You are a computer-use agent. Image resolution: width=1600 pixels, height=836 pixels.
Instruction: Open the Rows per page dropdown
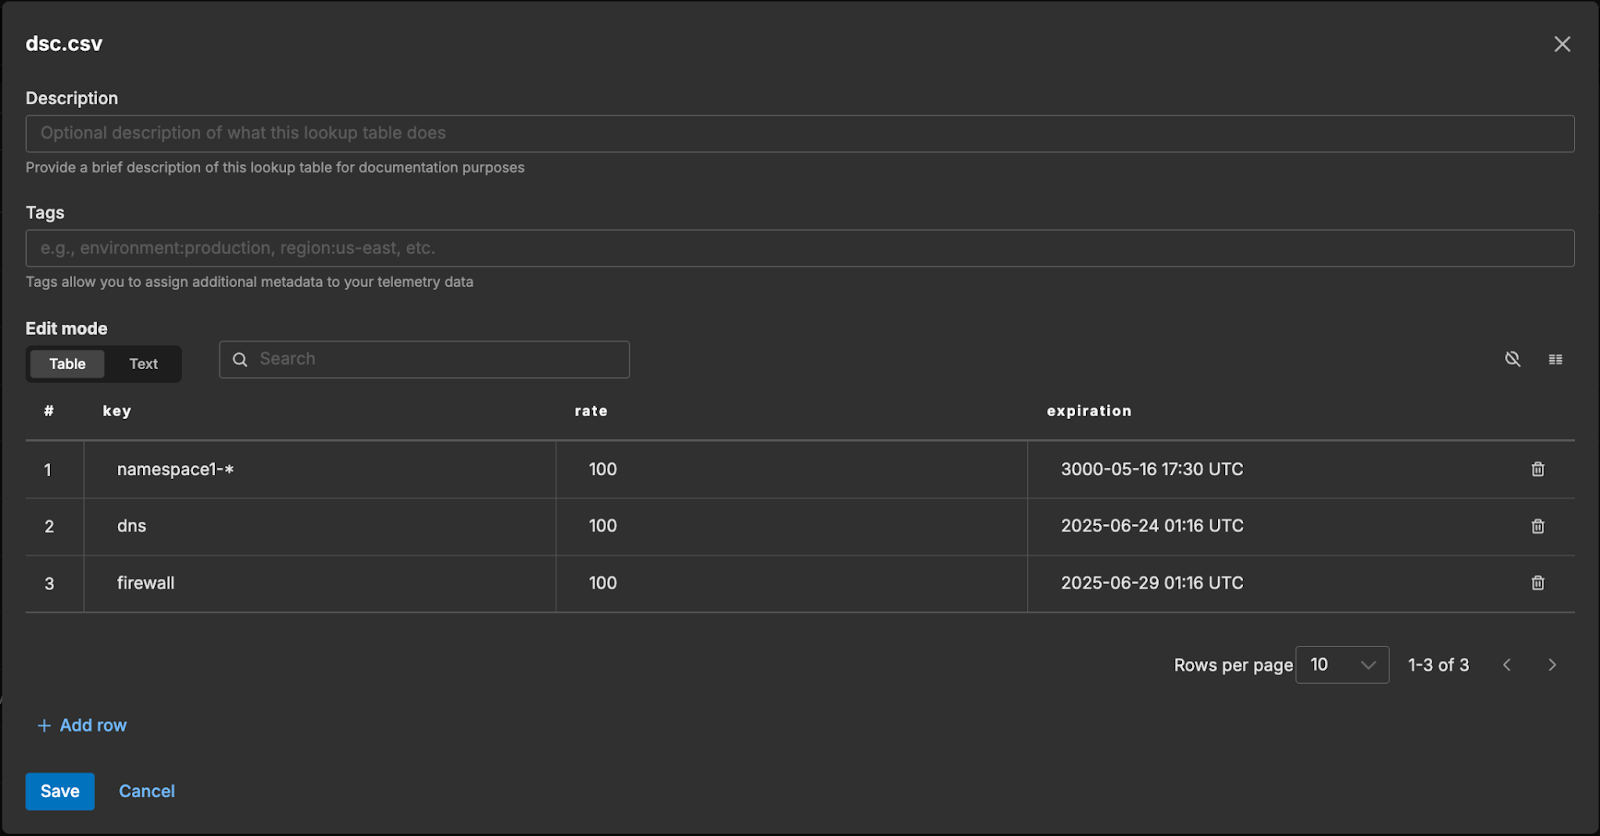(x=1341, y=665)
